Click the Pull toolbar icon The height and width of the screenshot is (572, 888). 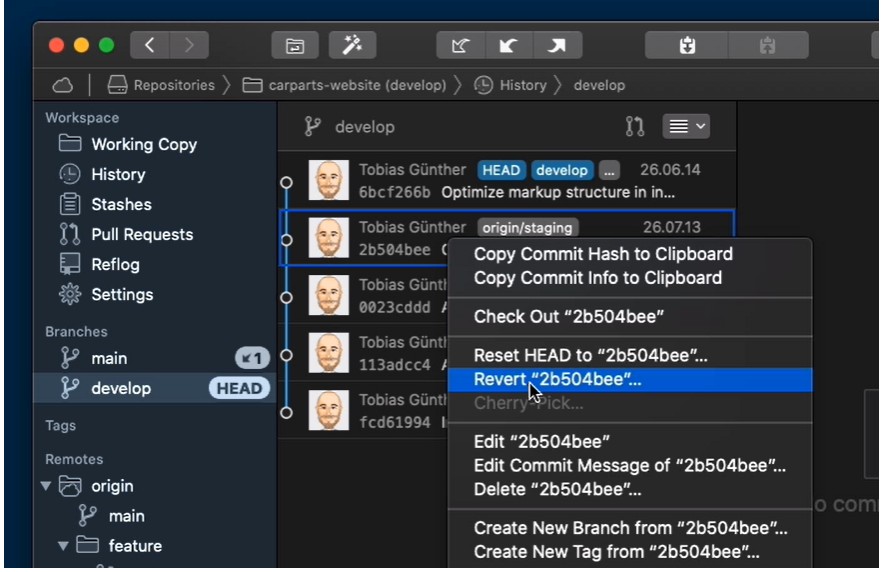(x=508, y=45)
